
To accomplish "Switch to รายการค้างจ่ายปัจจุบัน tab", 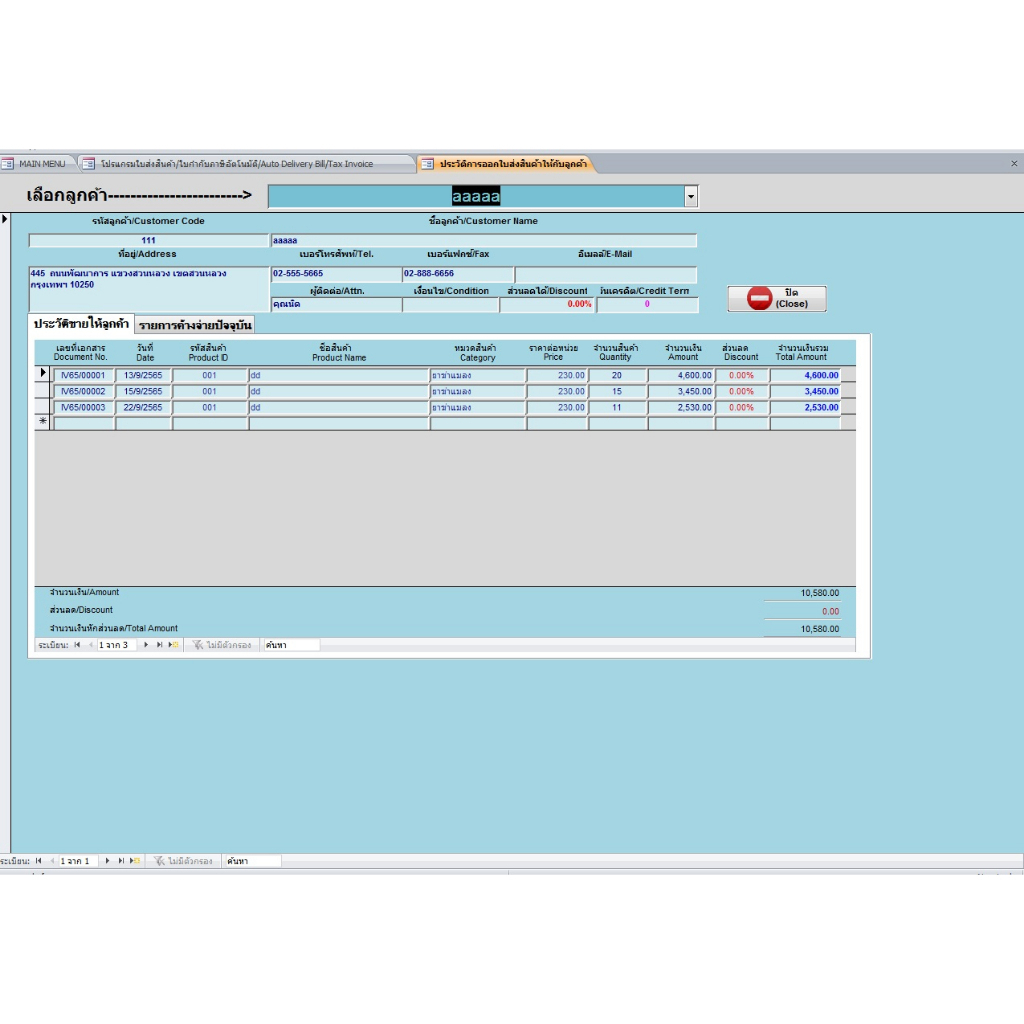I will point(195,325).
